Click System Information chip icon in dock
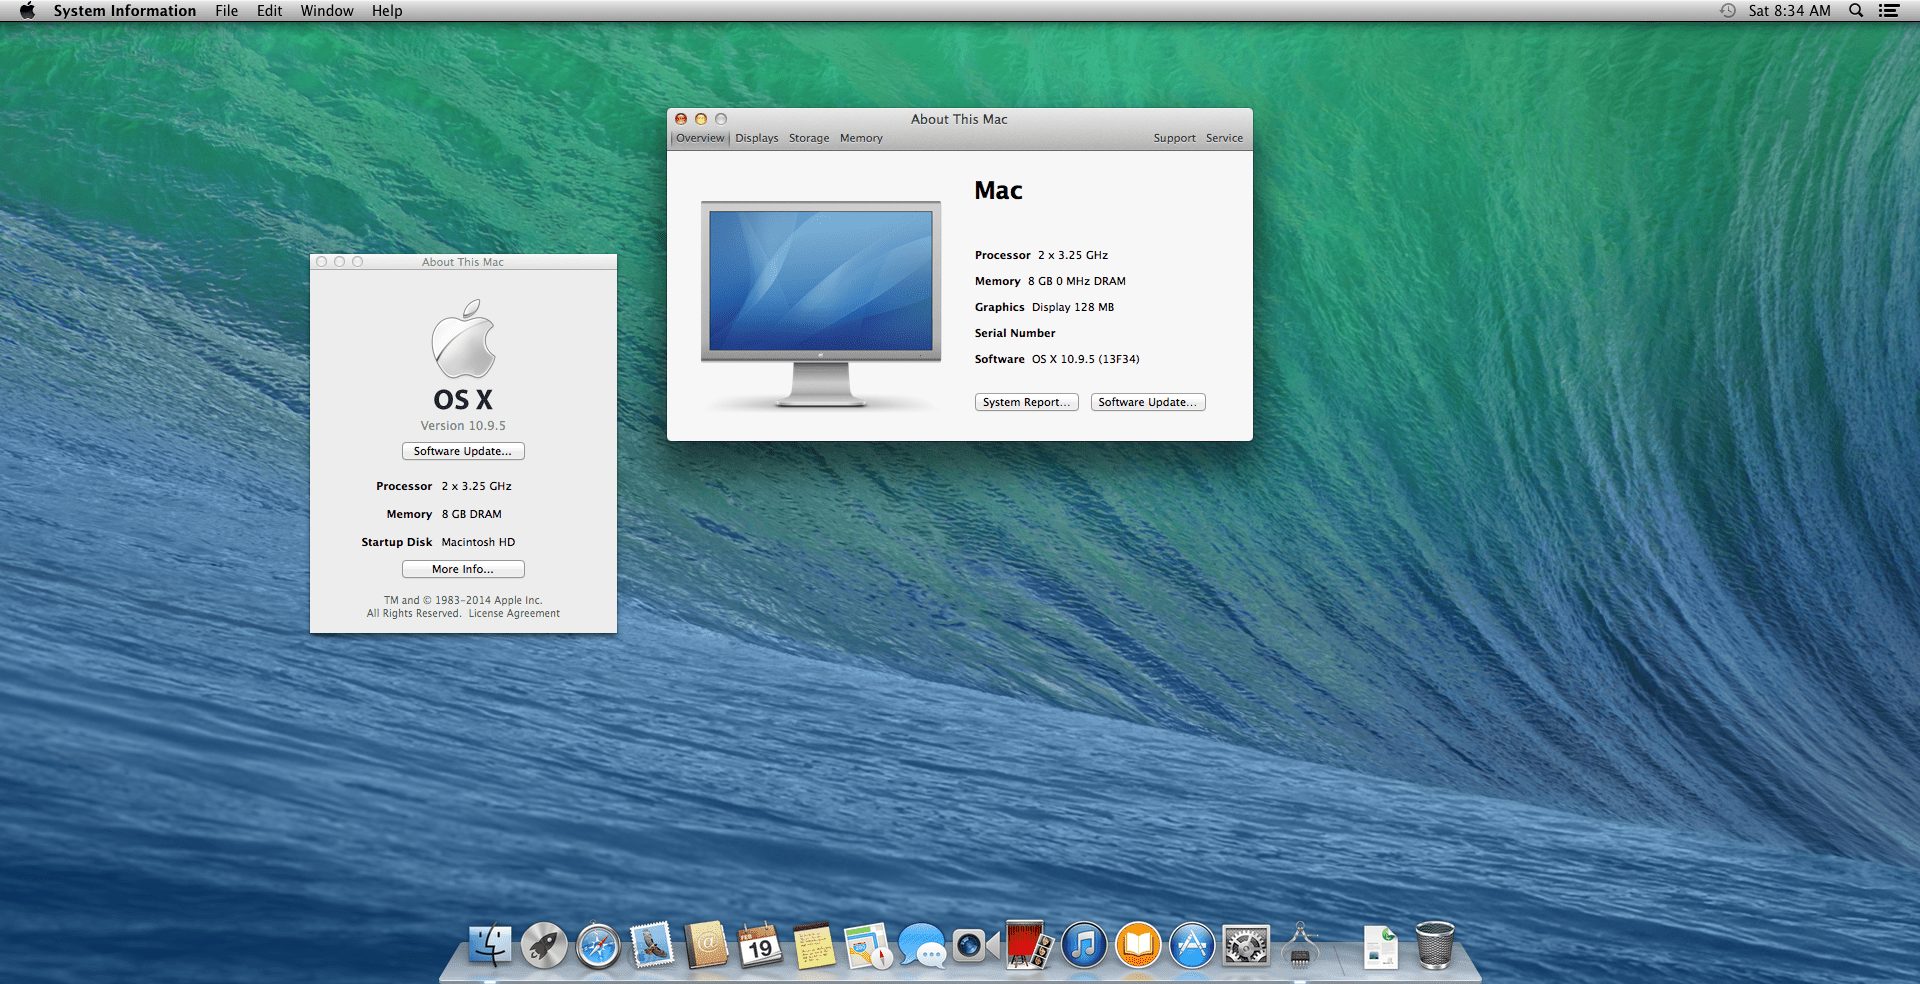The height and width of the screenshot is (984, 1920). 1300,945
